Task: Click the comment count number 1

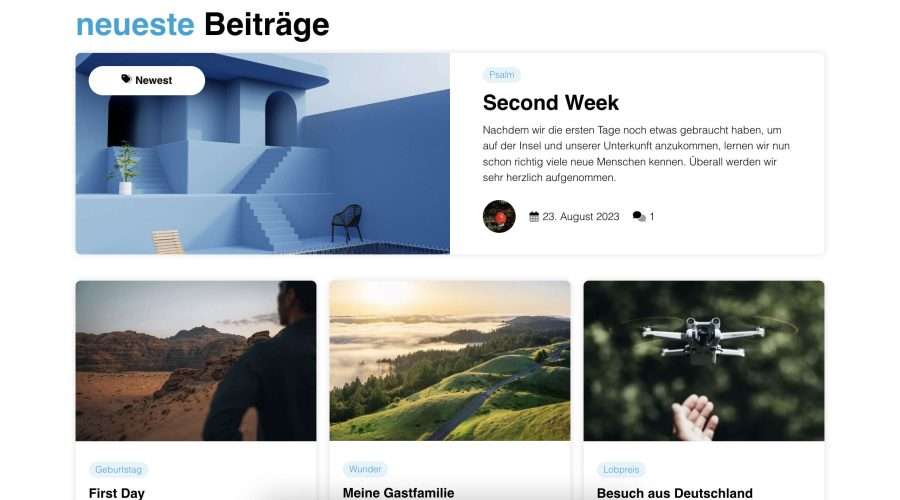Action: (x=651, y=216)
